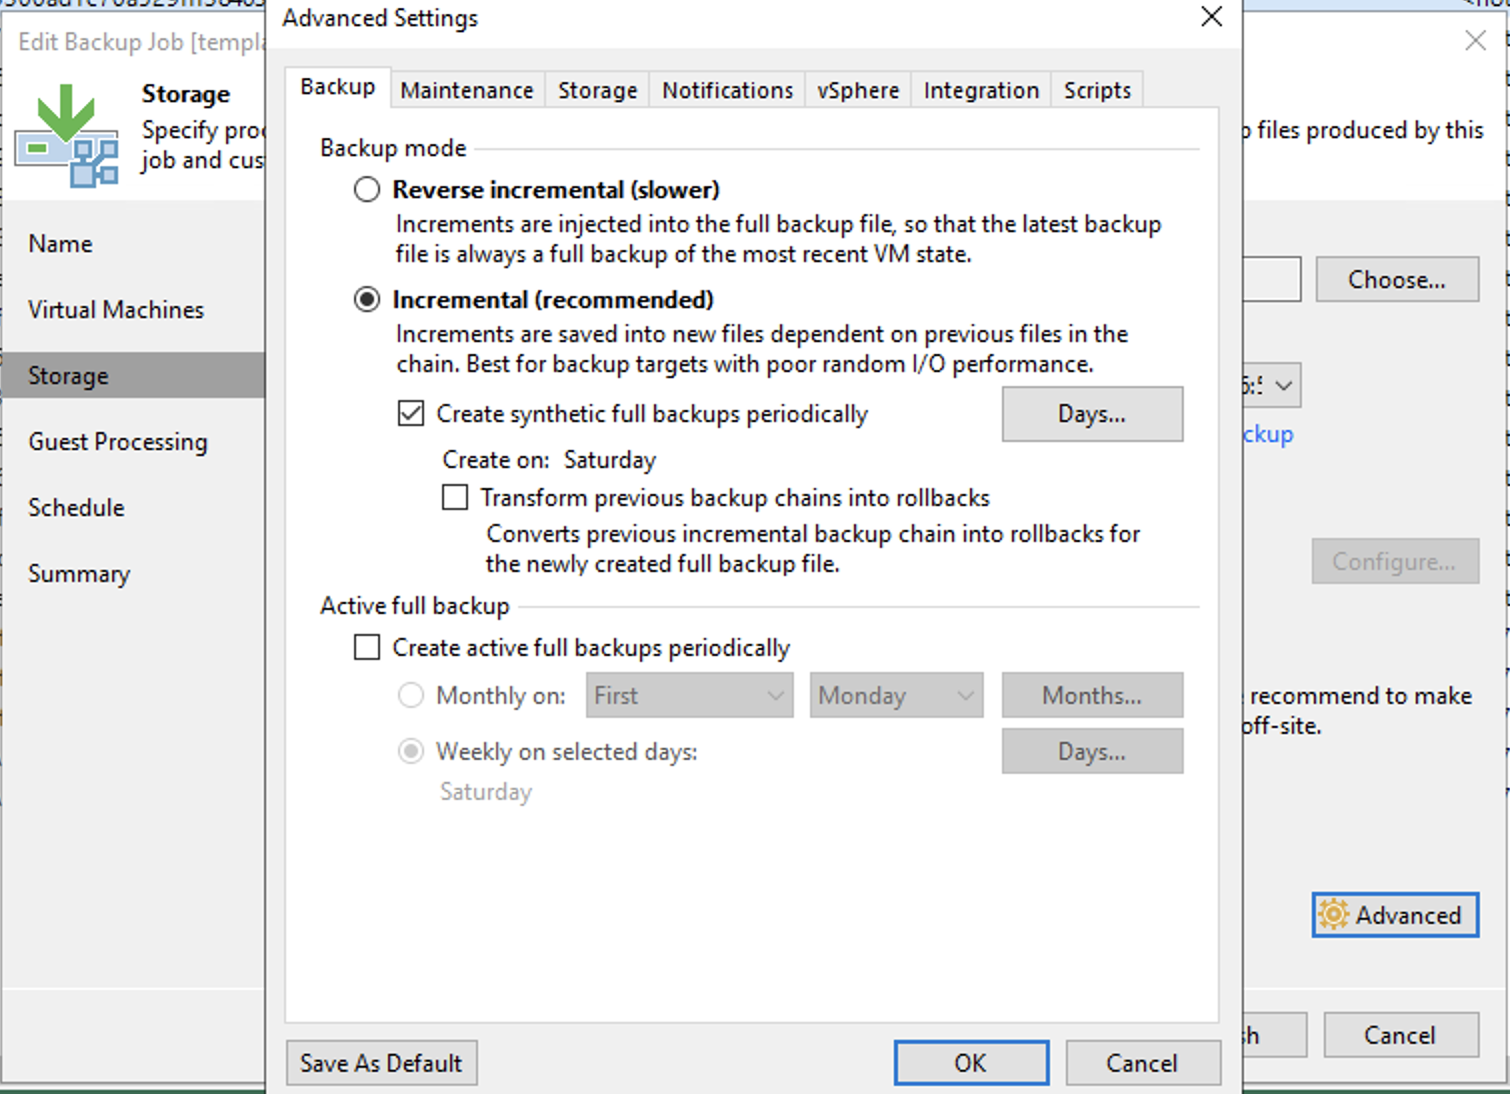Enable Create active full backups periodically
Viewport: 1510px width, 1094px height.
[x=367, y=648]
